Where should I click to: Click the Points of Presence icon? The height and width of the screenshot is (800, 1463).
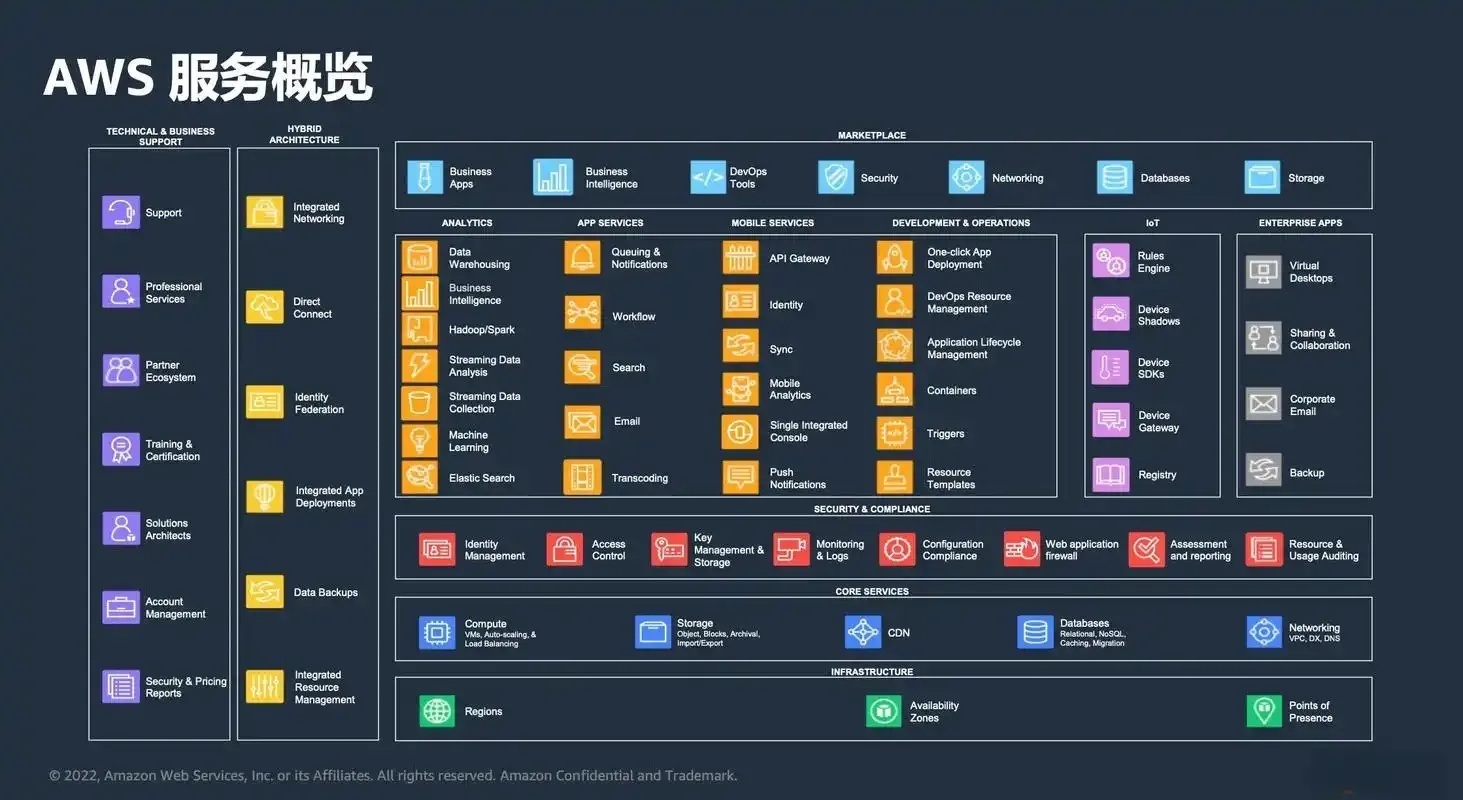(x=1264, y=711)
